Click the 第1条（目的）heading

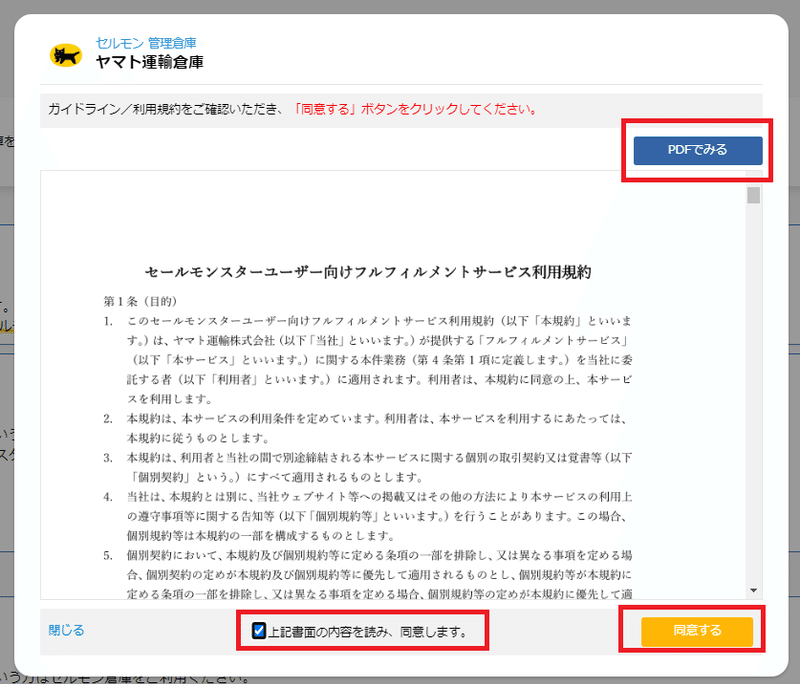click(x=140, y=301)
